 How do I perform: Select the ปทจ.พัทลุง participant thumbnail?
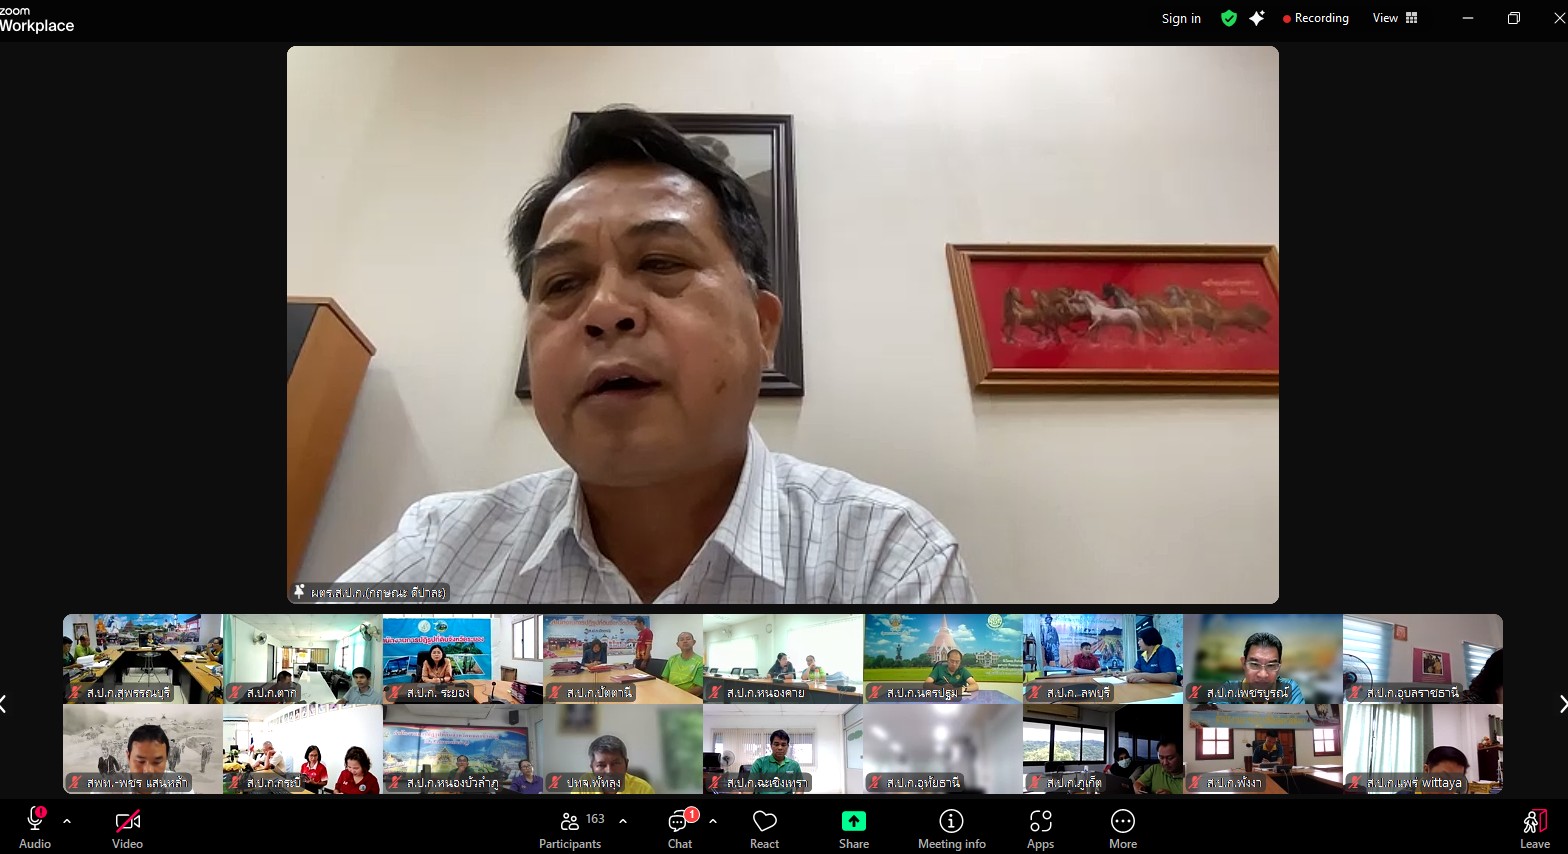click(x=623, y=749)
